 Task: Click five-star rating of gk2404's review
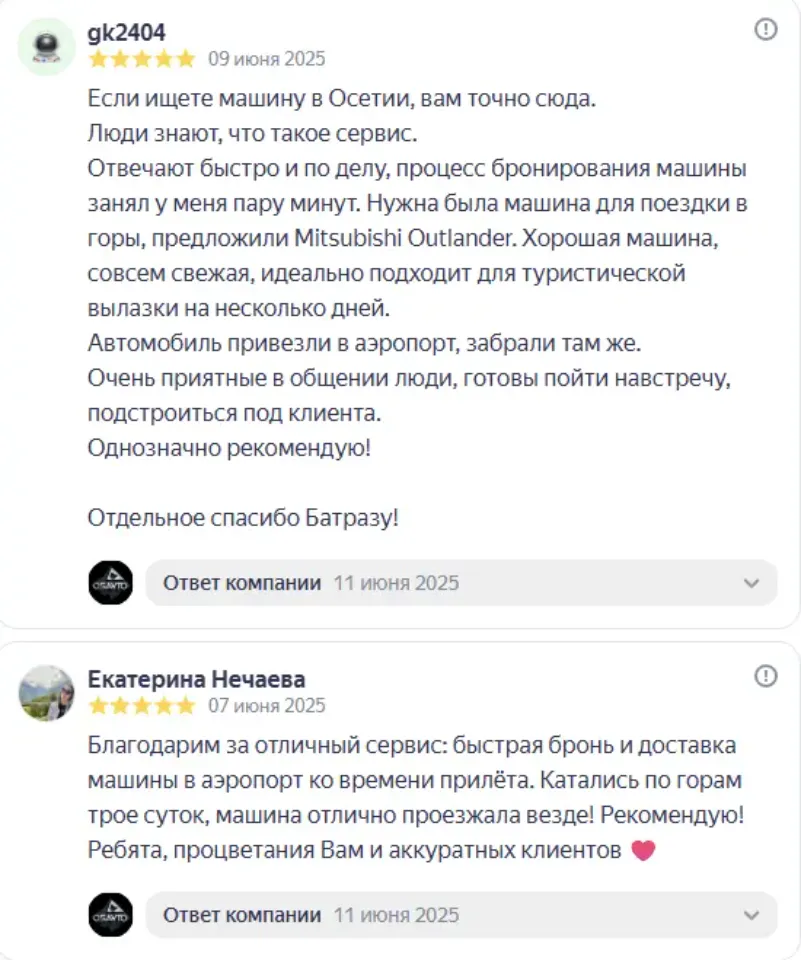click(142, 59)
